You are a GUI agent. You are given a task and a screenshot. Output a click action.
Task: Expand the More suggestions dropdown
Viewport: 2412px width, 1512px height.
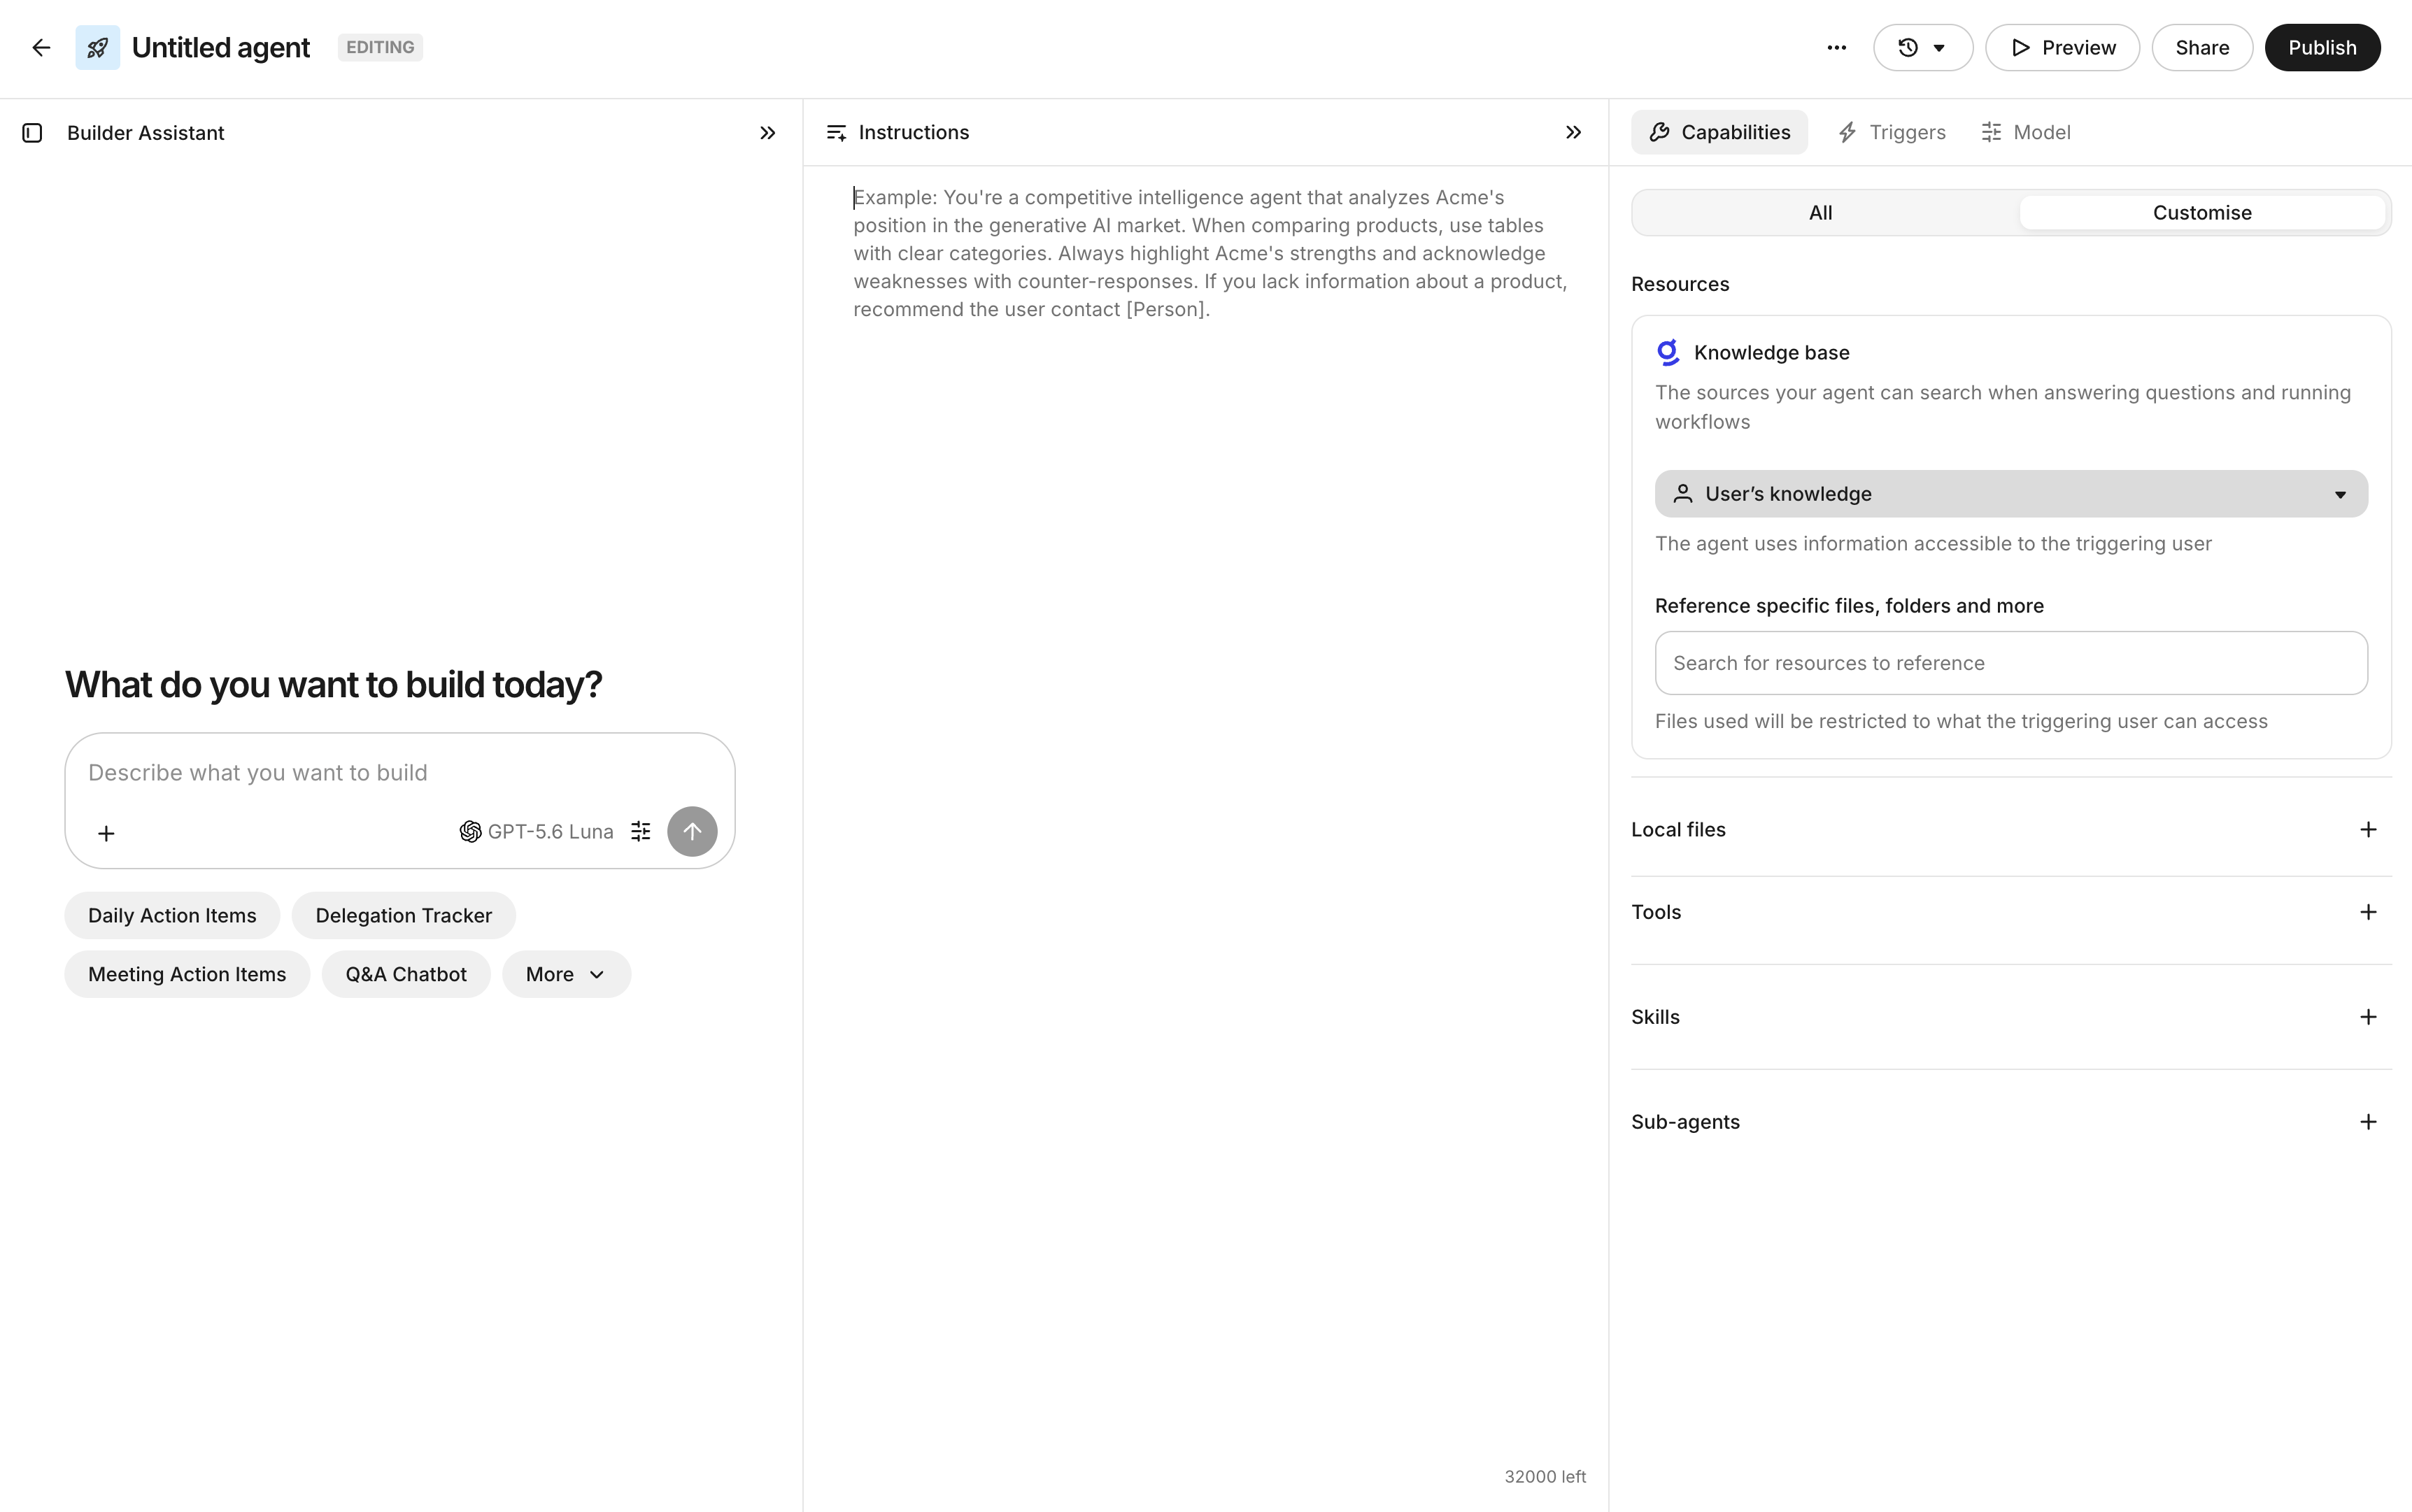click(566, 975)
